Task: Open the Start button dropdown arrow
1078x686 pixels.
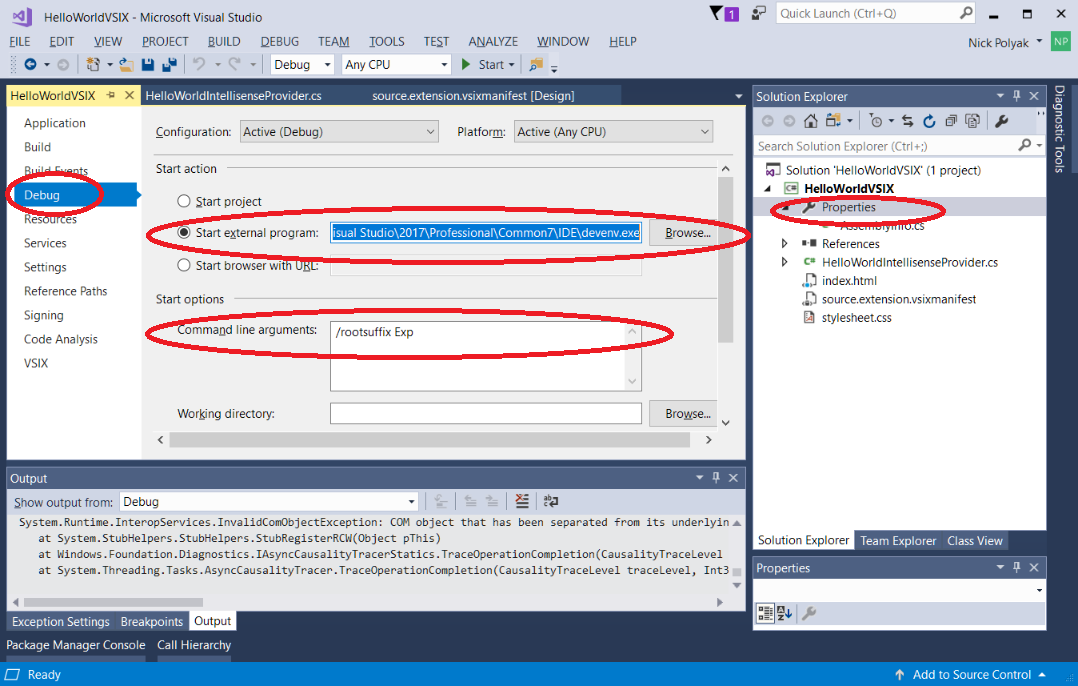Action: click(512, 65)
